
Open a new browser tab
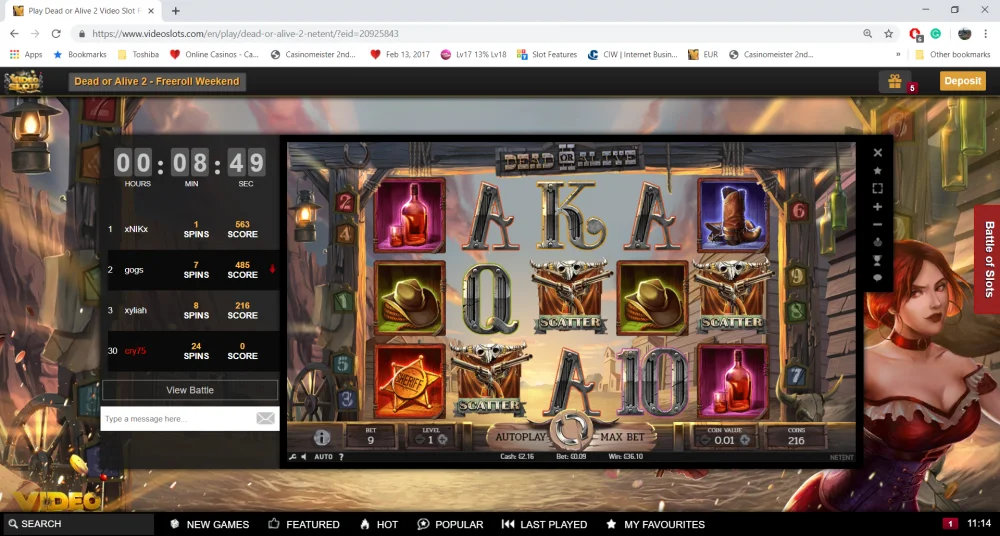175,11
